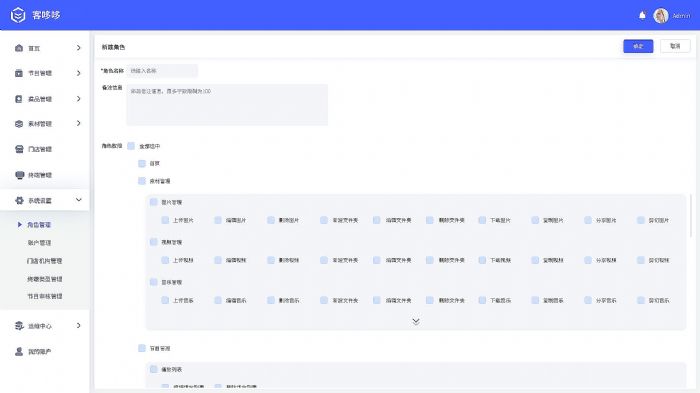Click the 系统设置 gear icon
Screen dimensions: 700x393
click(x=19, y=201)
